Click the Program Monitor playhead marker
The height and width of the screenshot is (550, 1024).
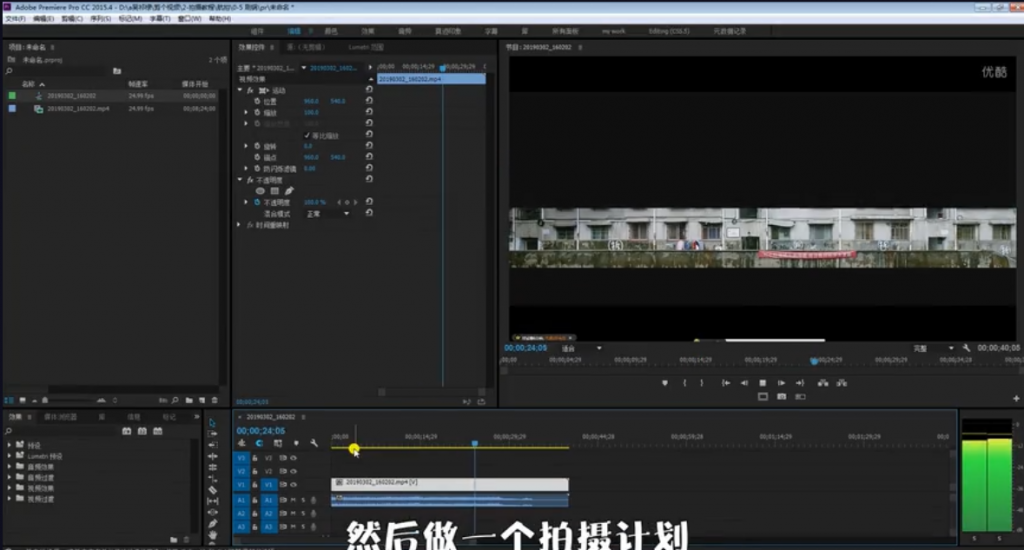(813, 360)
